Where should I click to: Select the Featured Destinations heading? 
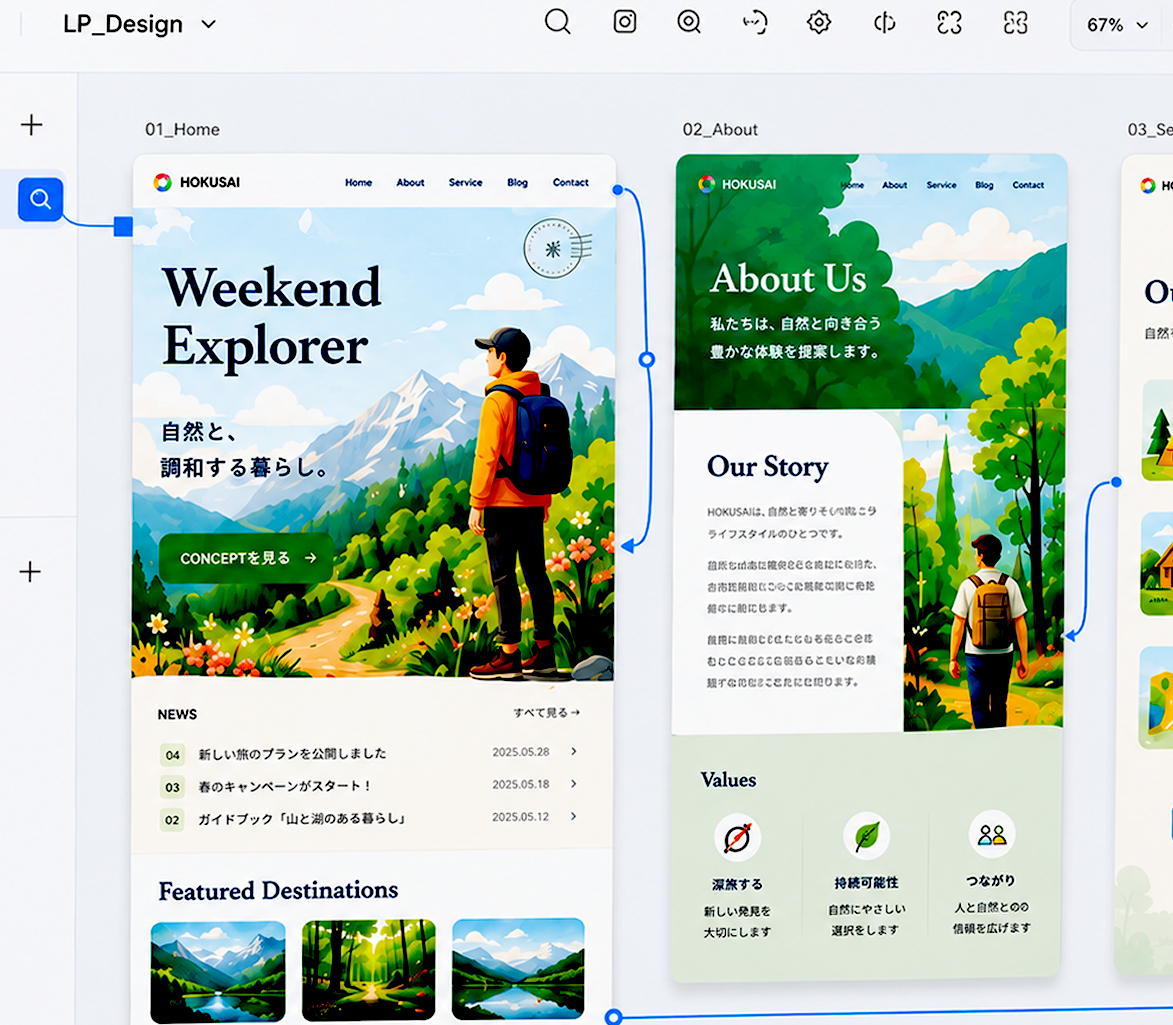tap(278, 890)
